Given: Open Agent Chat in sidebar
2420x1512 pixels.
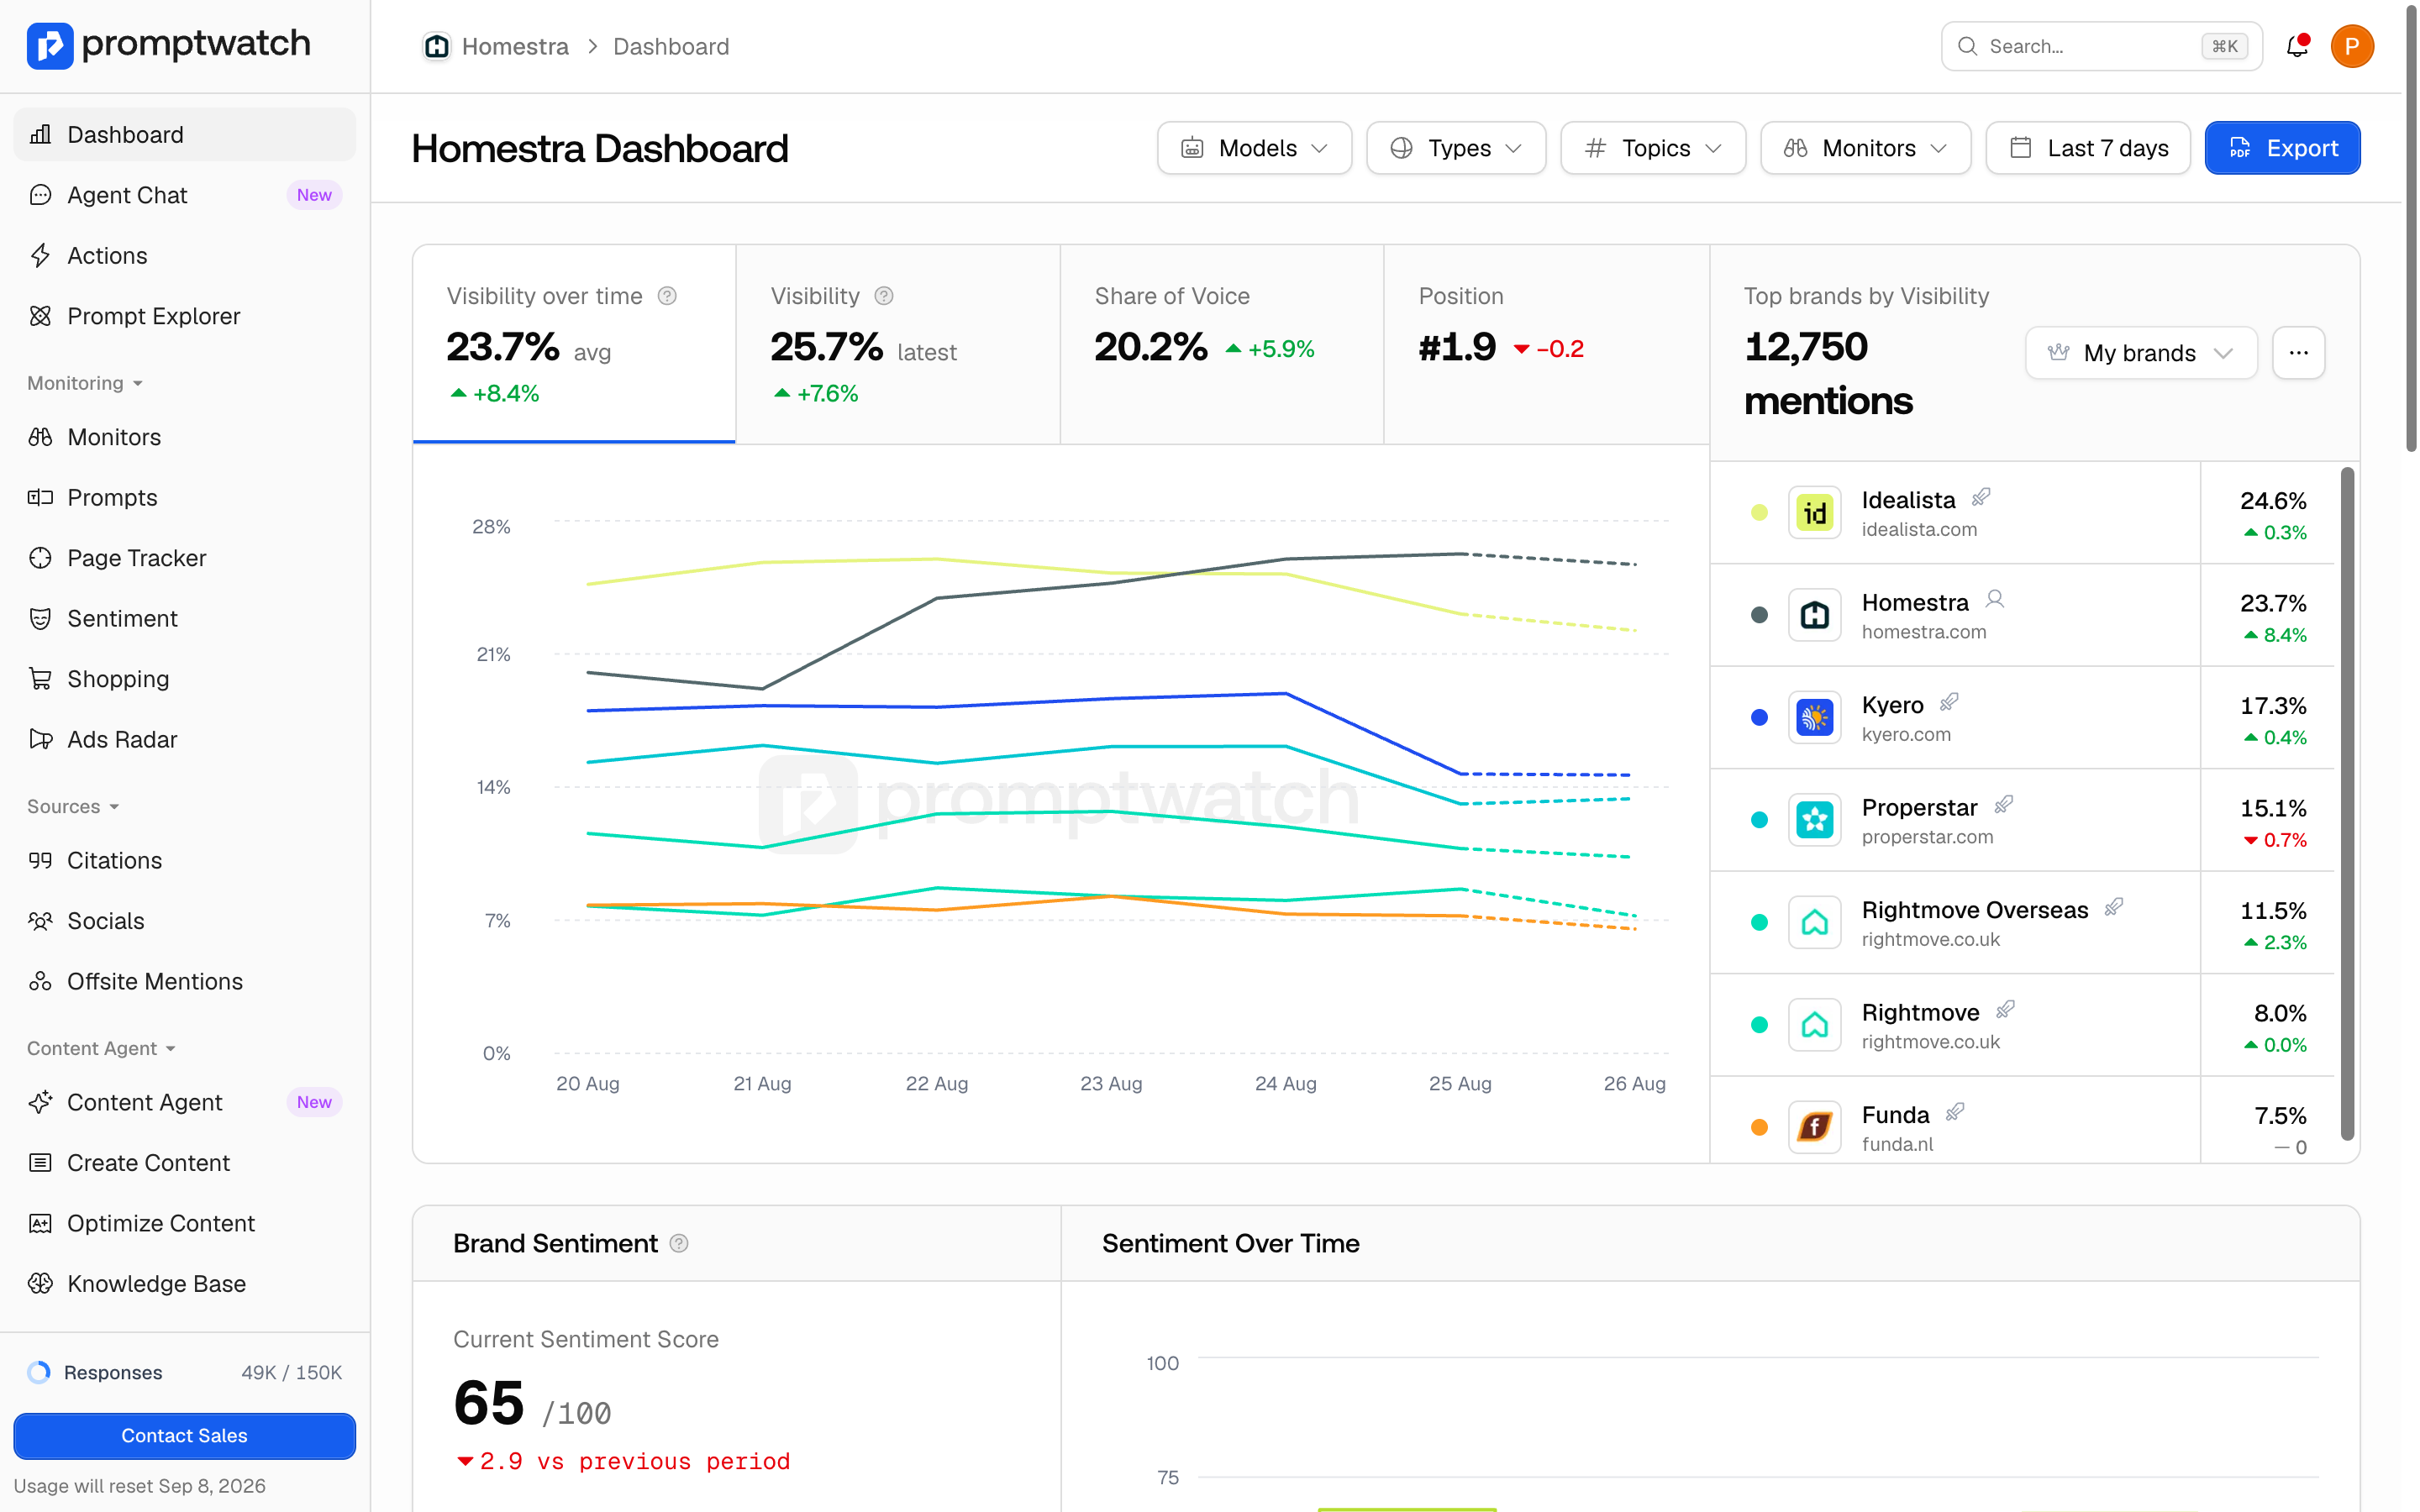Looking at the screenshot, I should click(x=185, y=195).
